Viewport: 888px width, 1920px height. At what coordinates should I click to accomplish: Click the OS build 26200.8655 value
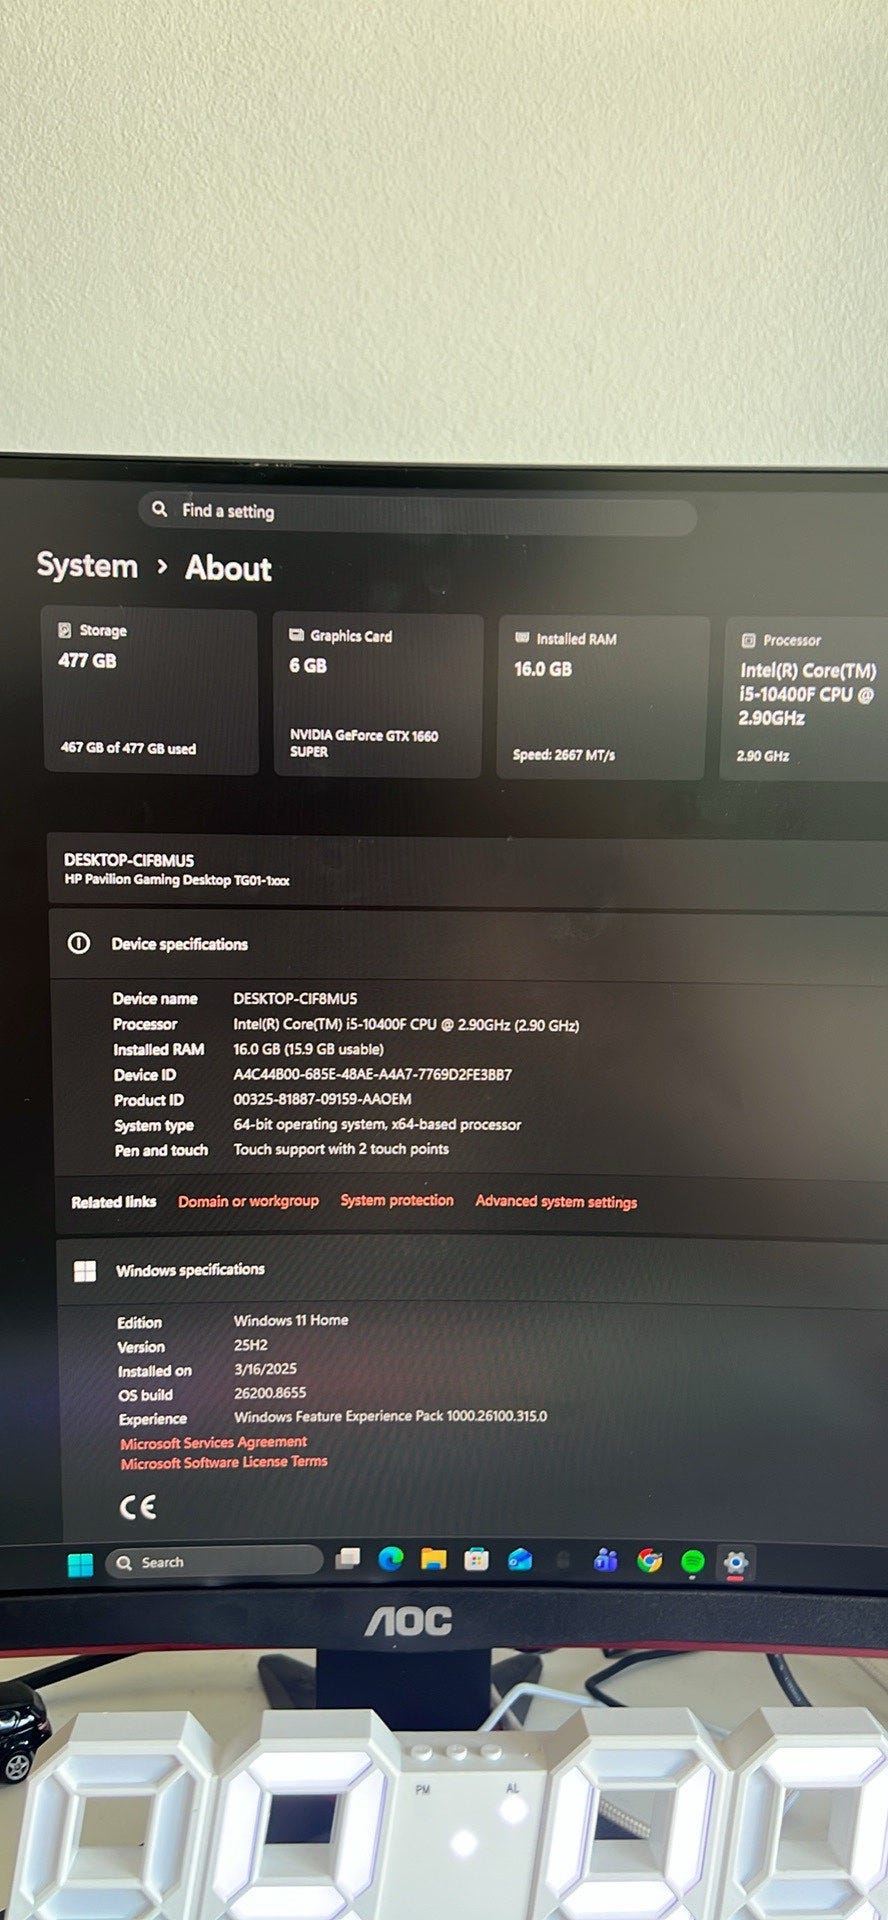(270, 1393)
